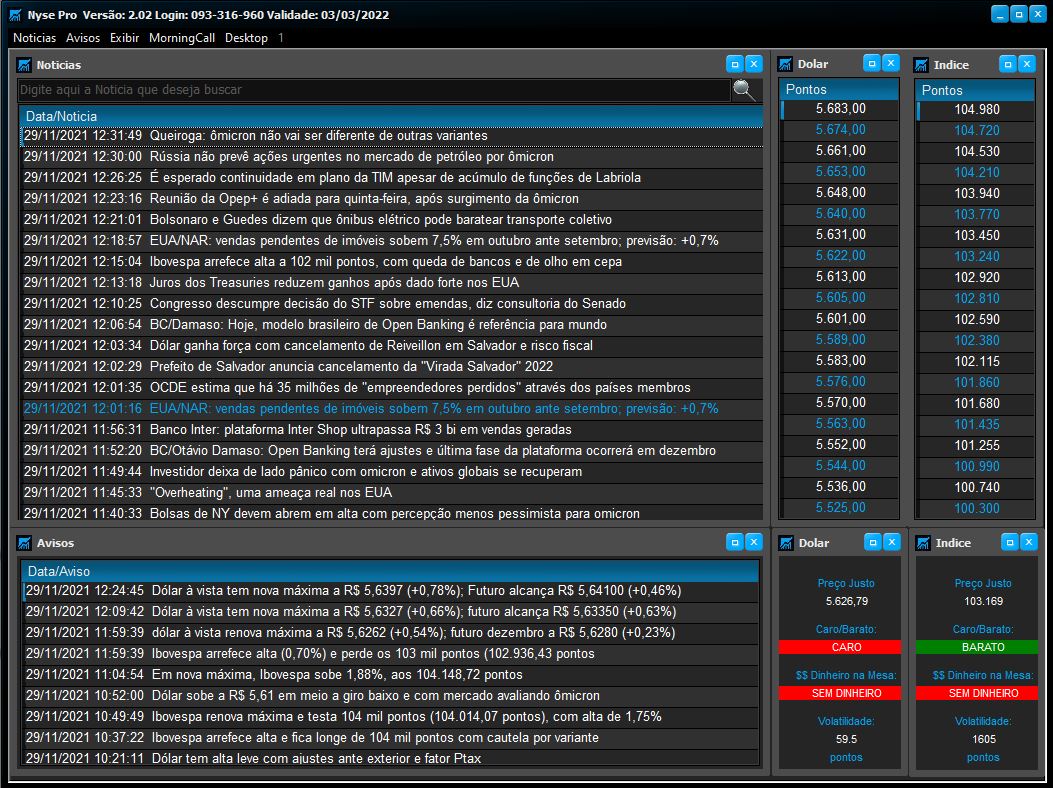Click the chart icon on Avisos panel title bar
Image resolution: width=1053 pixels, height=788 pixels.
(22, 543)
